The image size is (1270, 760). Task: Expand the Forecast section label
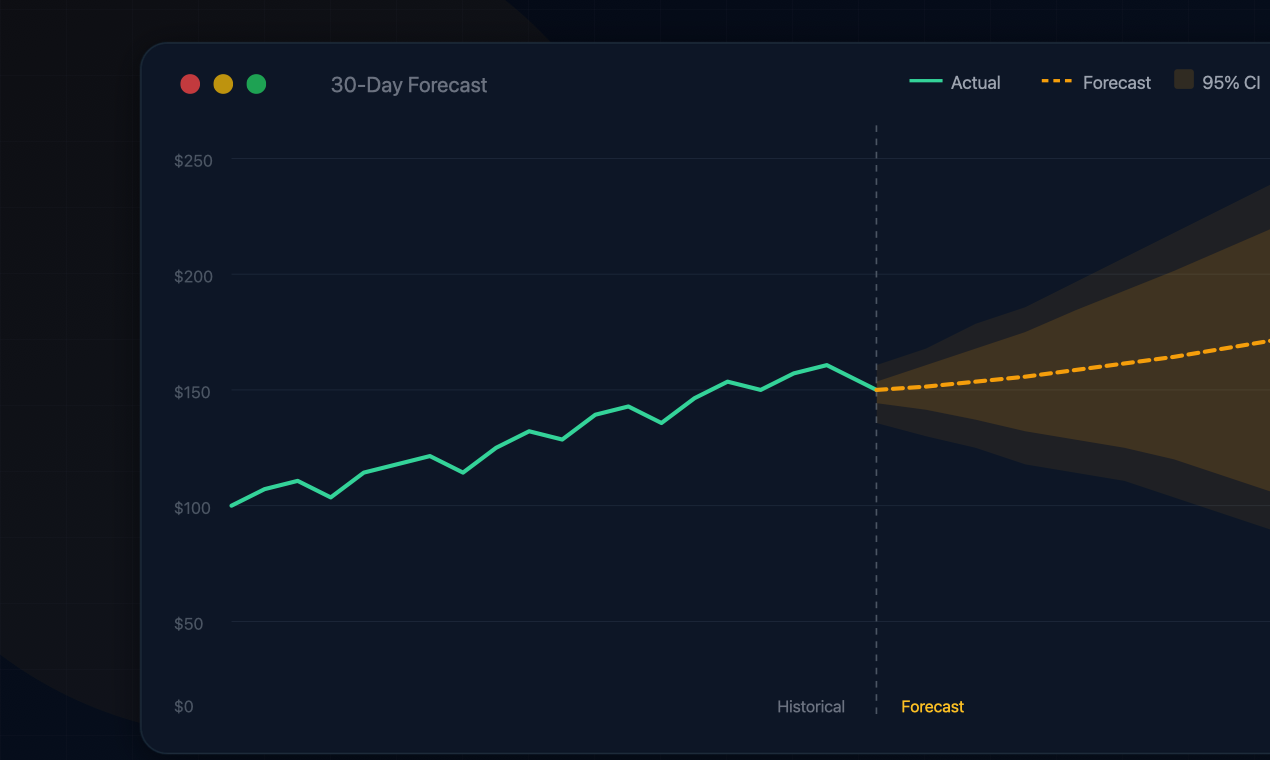932,706
